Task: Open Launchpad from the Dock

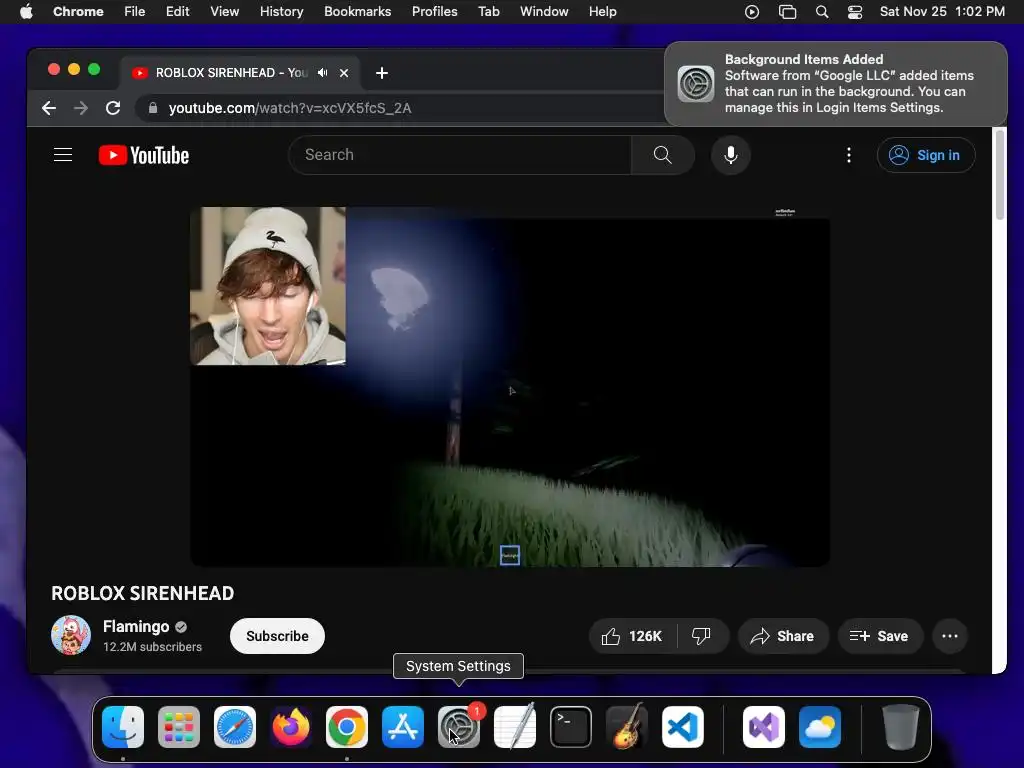Action: pos(179,727)
